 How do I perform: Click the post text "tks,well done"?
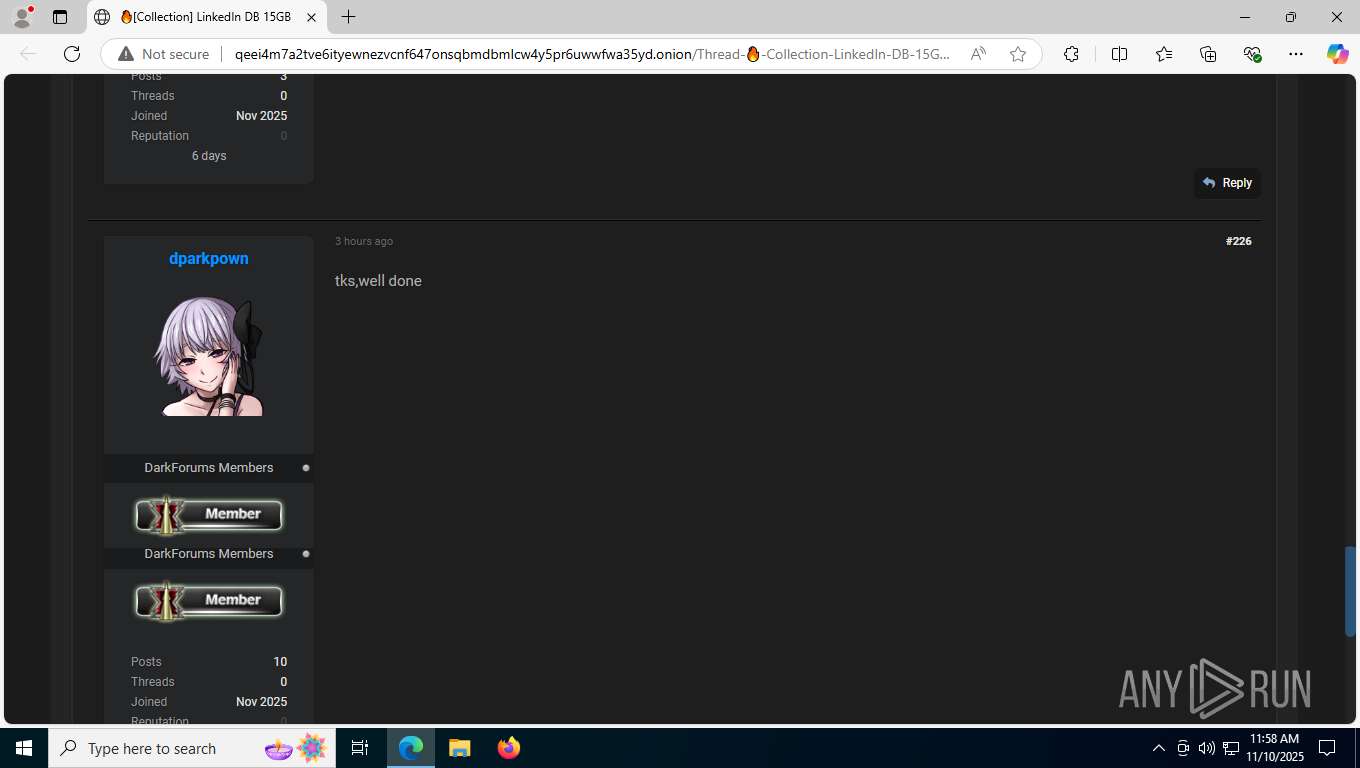[x=378, y=281]
